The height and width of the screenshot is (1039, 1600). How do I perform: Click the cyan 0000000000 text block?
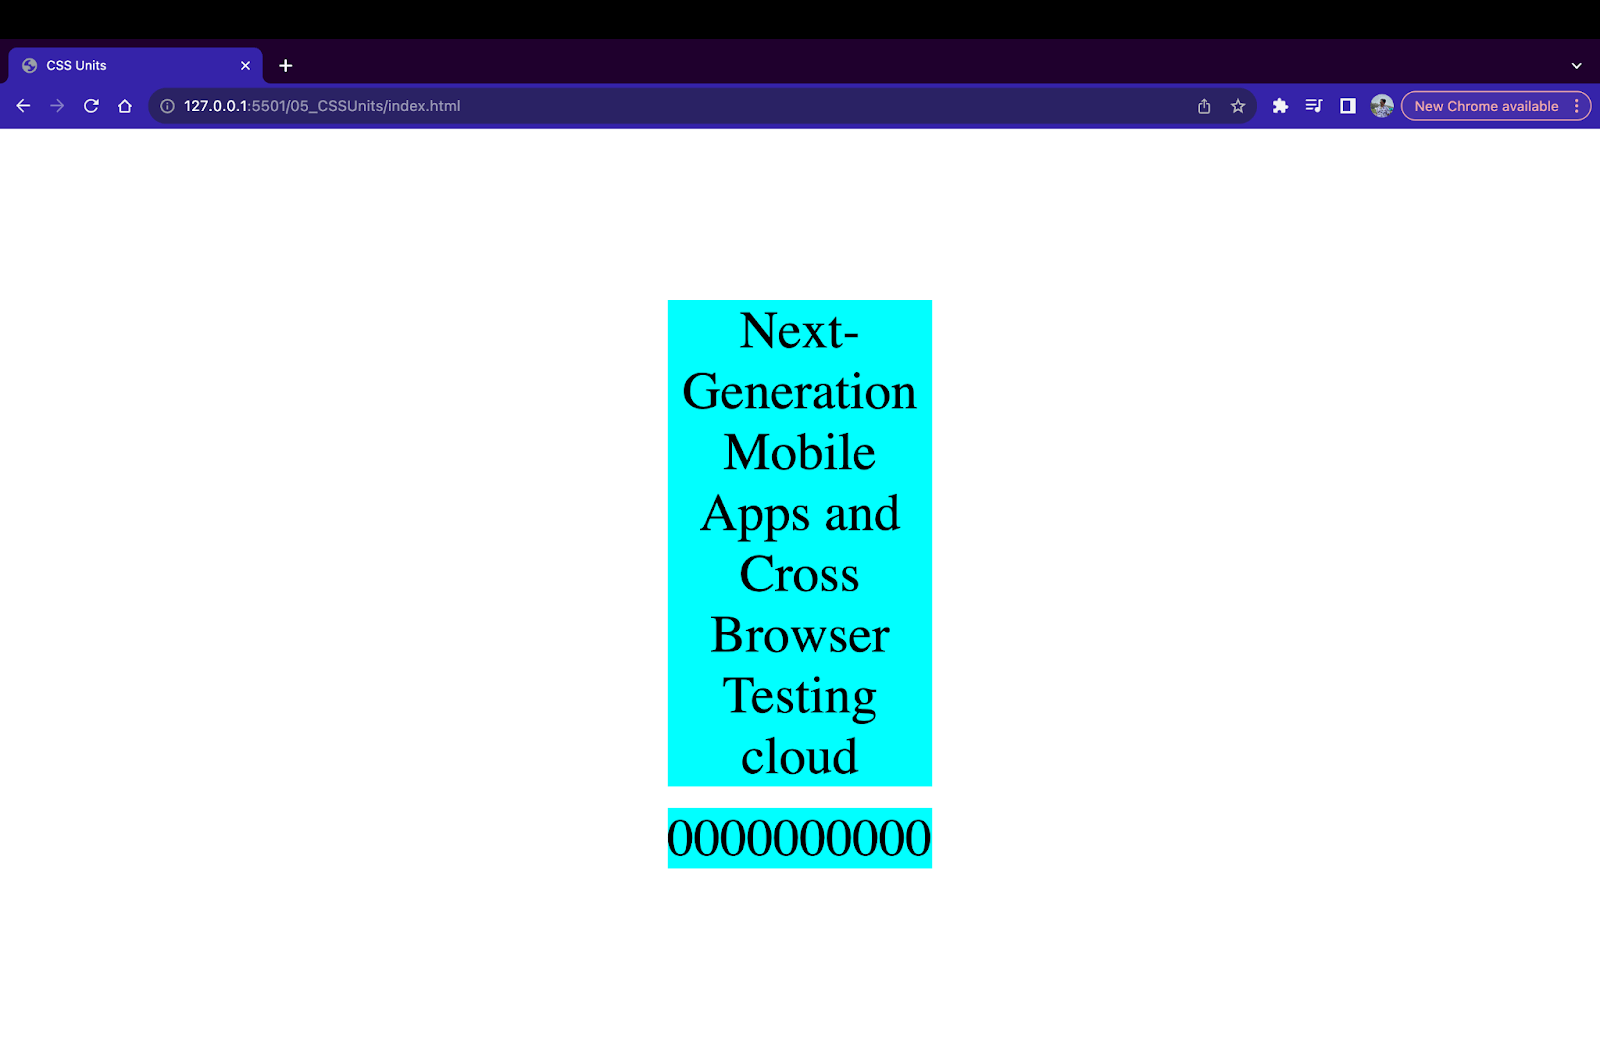799,839
